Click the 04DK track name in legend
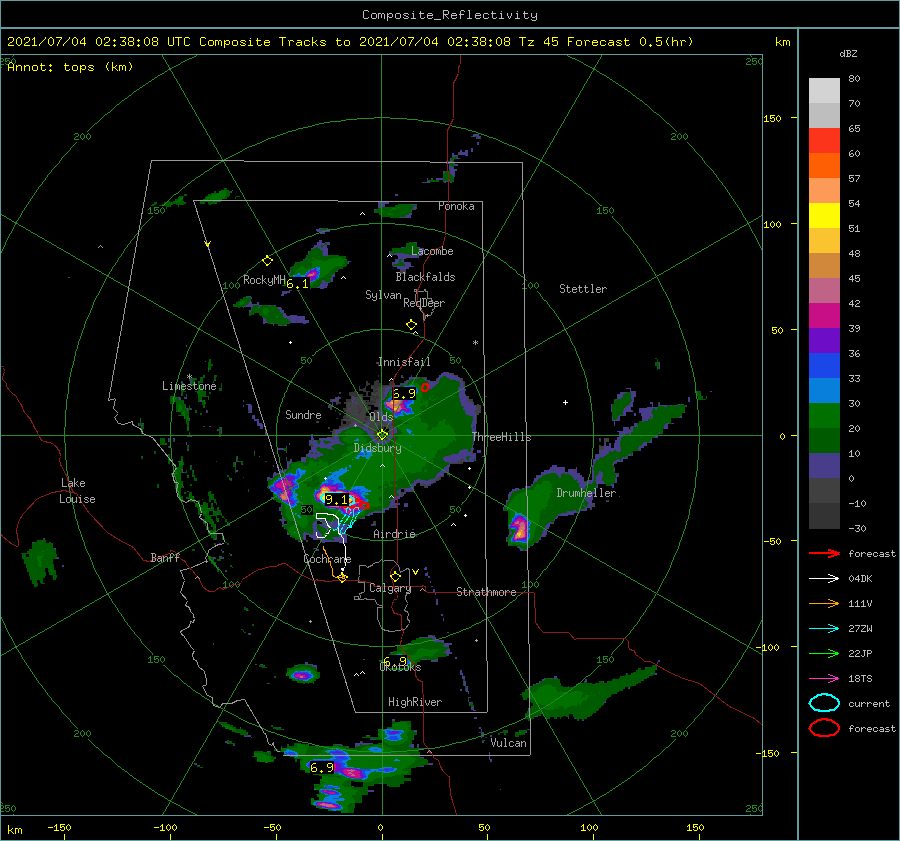Viewport: 900px width, 841px height. click(x=860, y=579)
